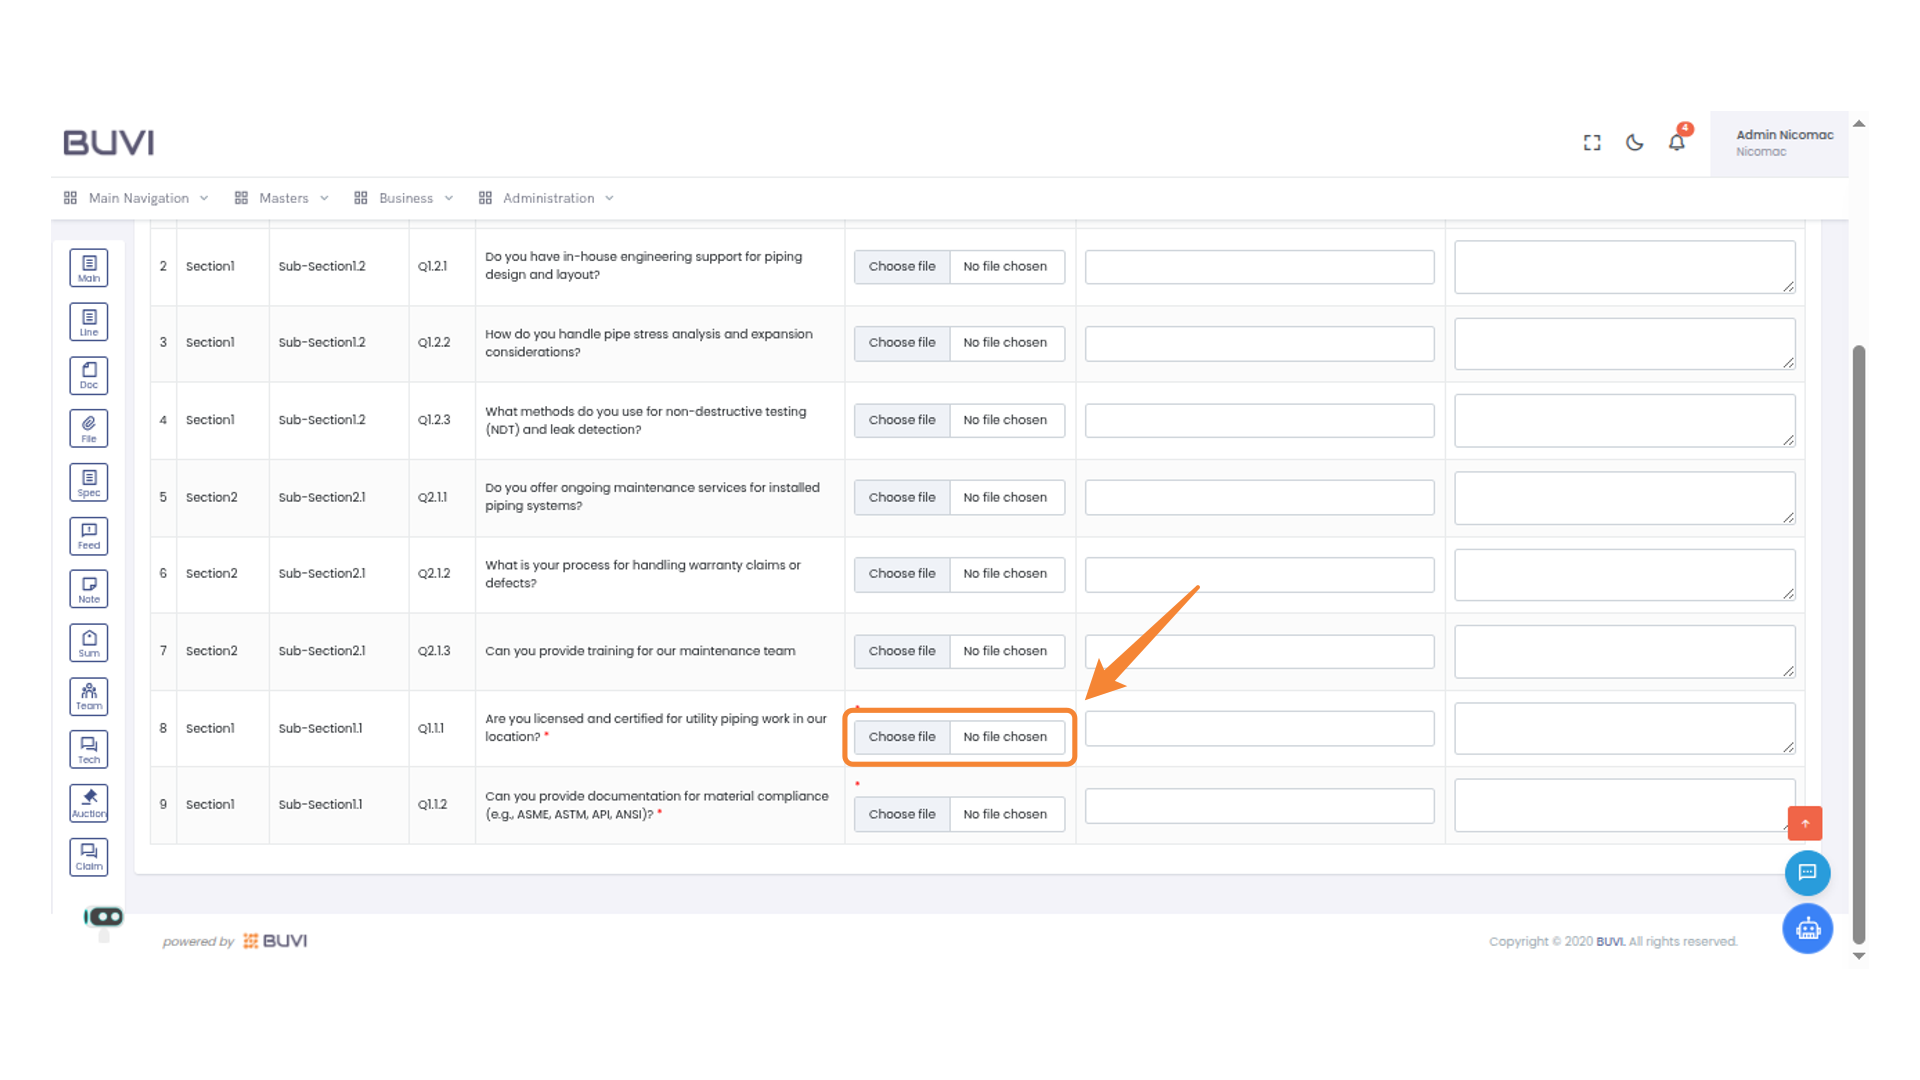Select the Feed icon in sidebar
1920x1080 pixels.
88,535
